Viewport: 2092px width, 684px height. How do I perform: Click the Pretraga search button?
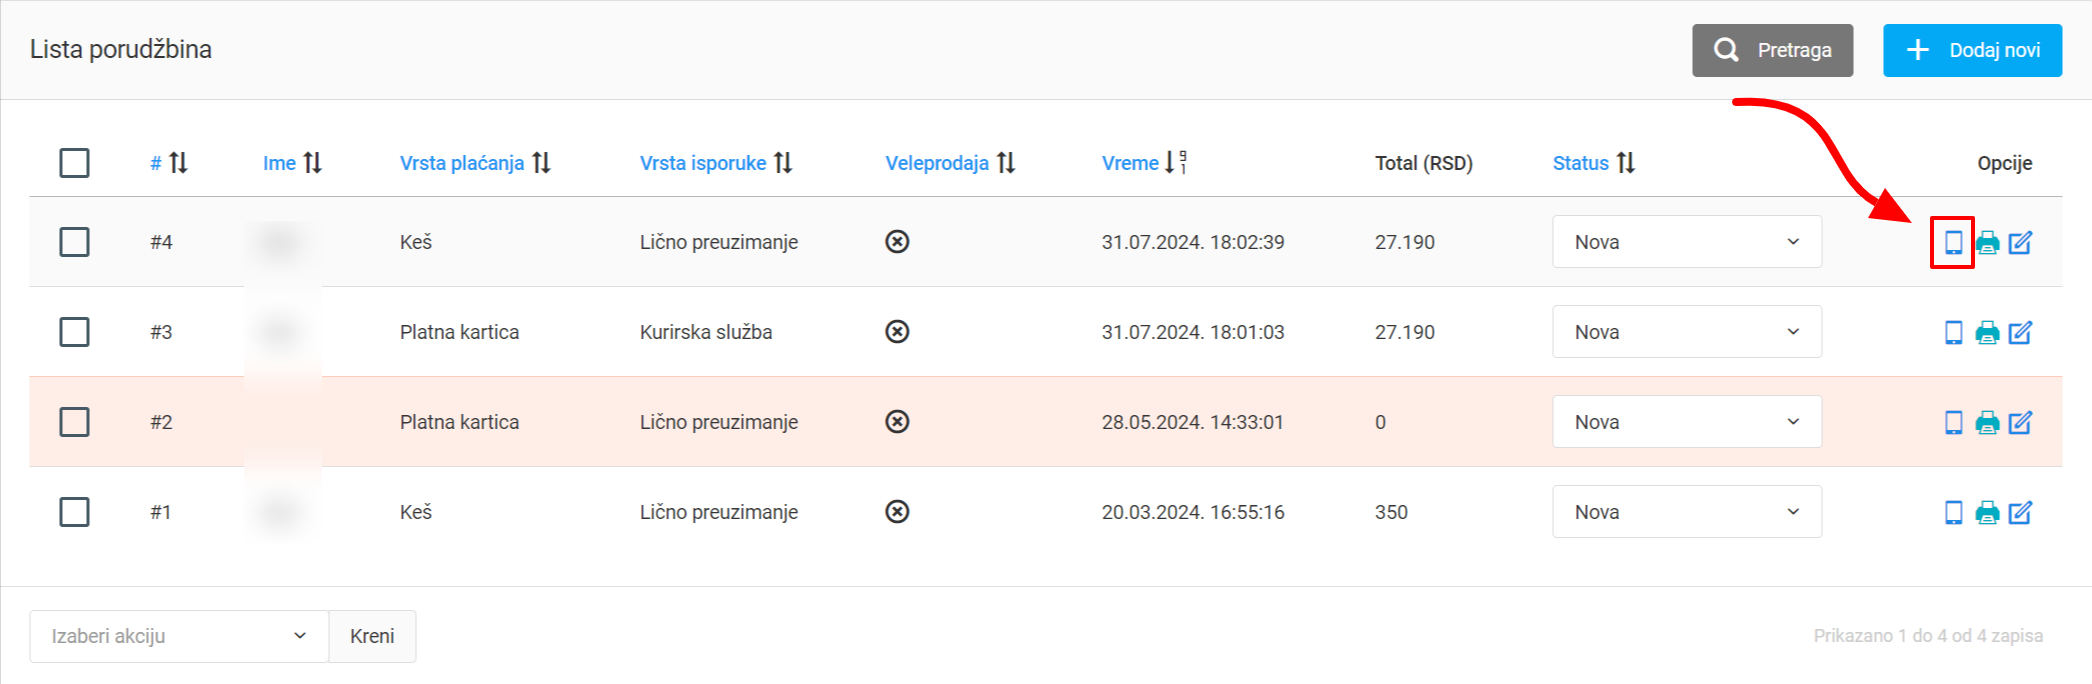point(1772,50)
